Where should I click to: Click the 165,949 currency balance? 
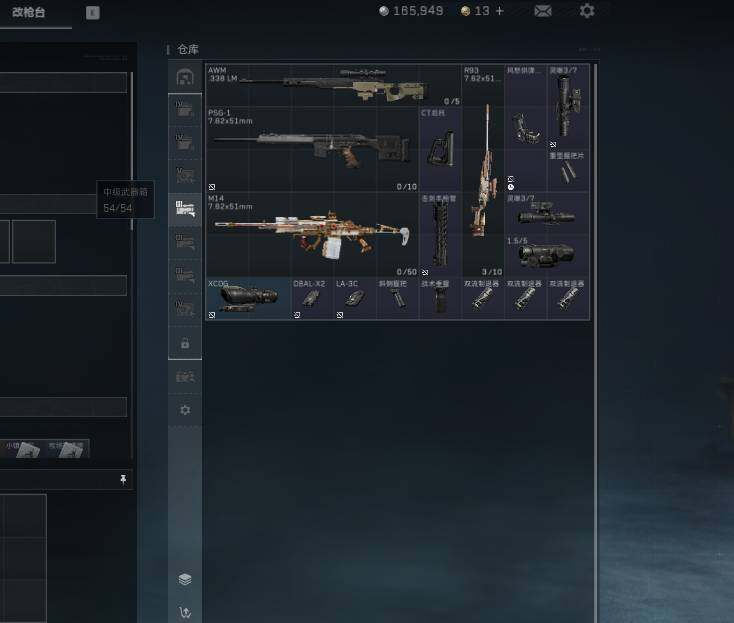(418, 11)
